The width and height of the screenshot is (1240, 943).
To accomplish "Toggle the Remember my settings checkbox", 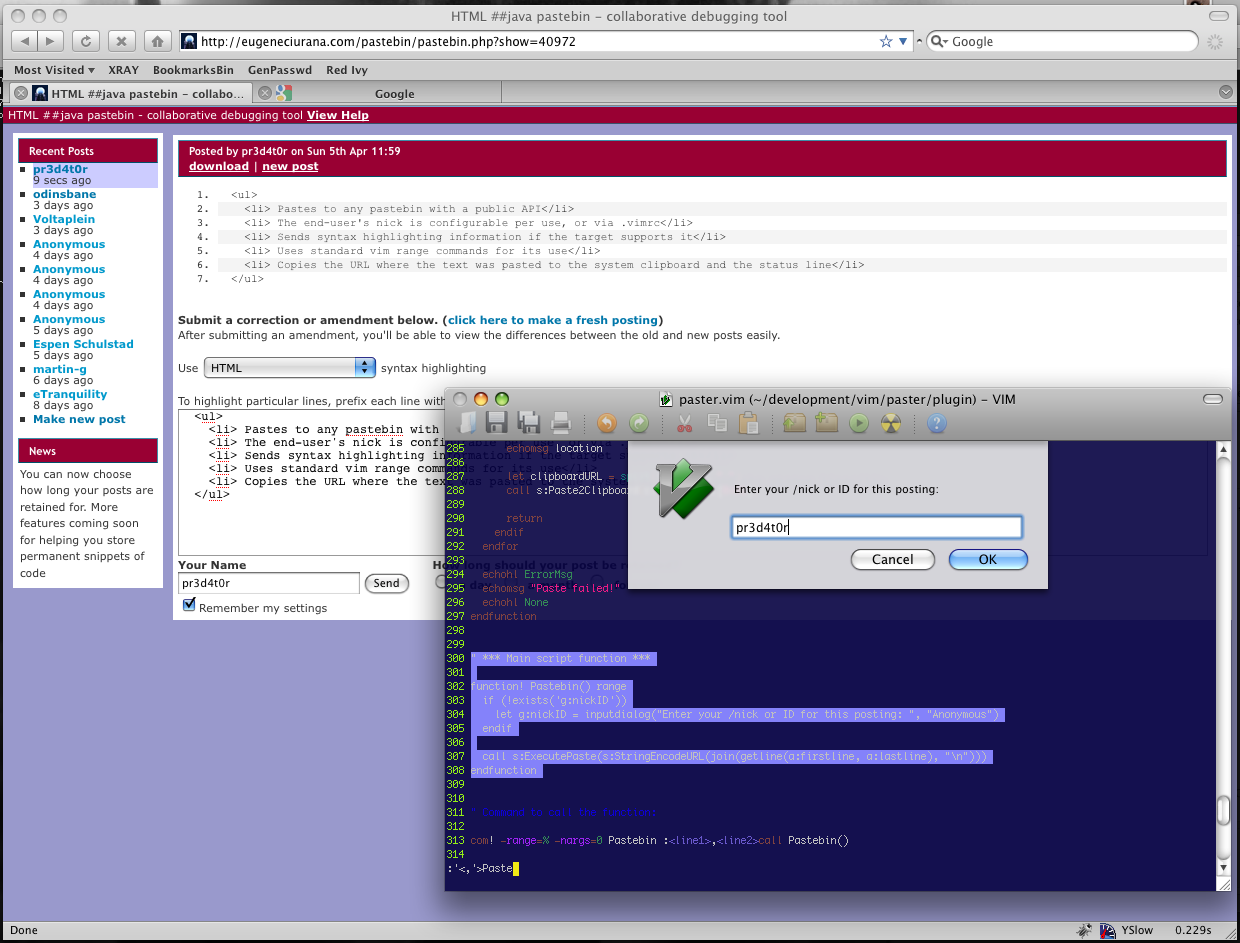I will [x=189, y=606].
